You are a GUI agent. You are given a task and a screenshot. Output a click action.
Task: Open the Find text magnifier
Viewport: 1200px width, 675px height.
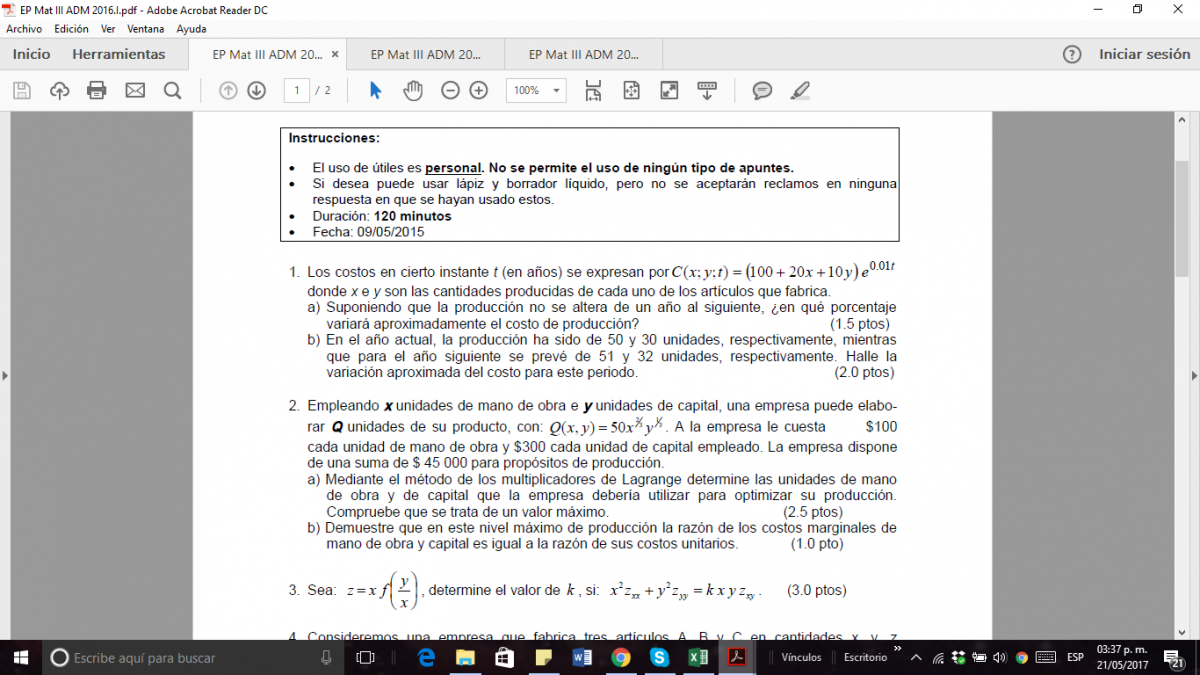point(172,91)
